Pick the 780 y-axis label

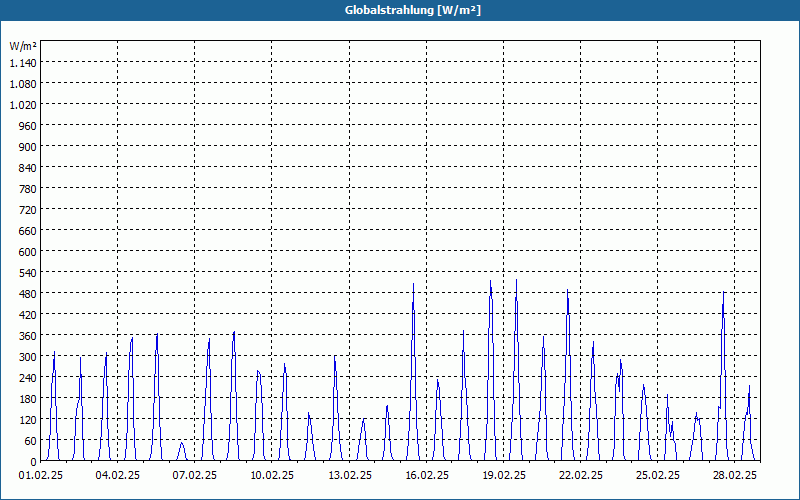pyautogui.click(x=28, y=189)
